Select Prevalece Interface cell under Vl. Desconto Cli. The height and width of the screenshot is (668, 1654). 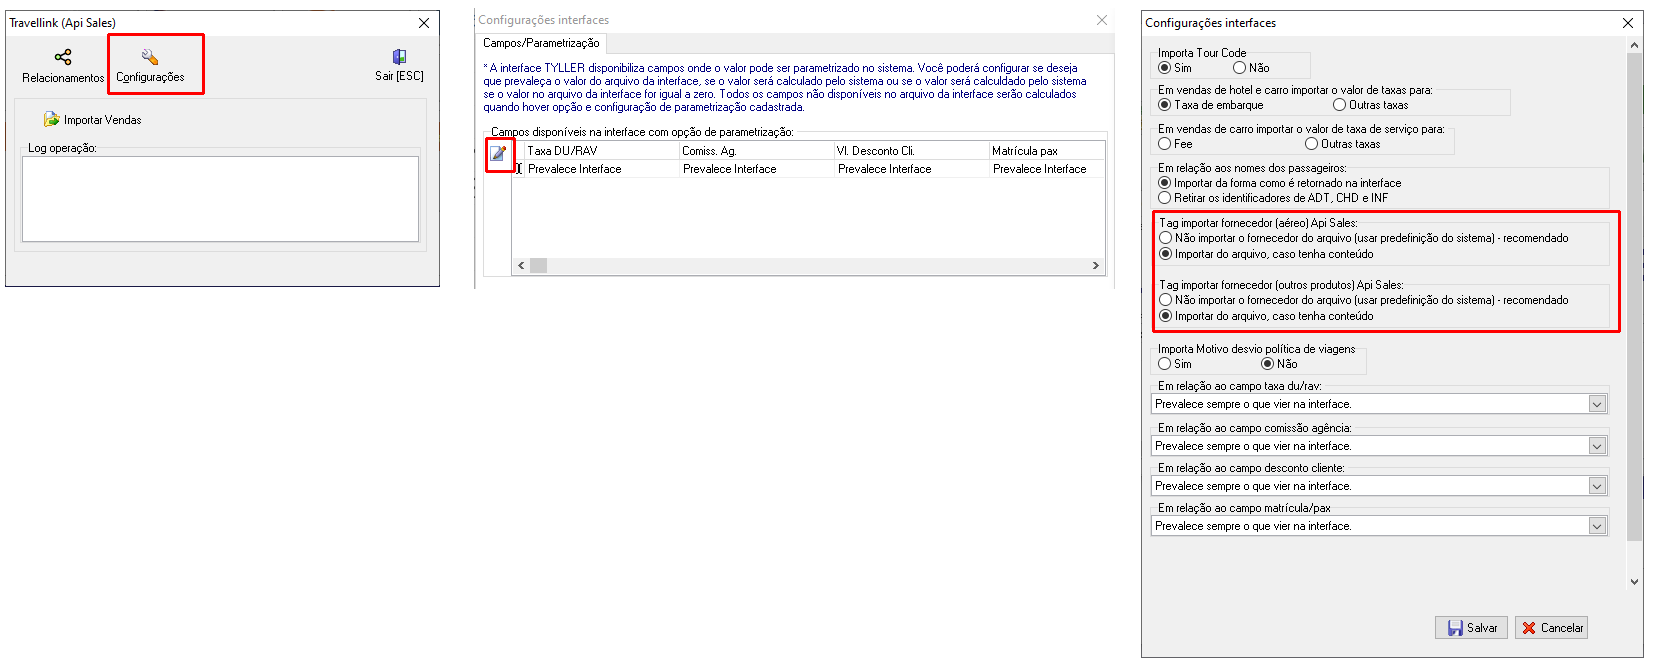coord(911,169)
